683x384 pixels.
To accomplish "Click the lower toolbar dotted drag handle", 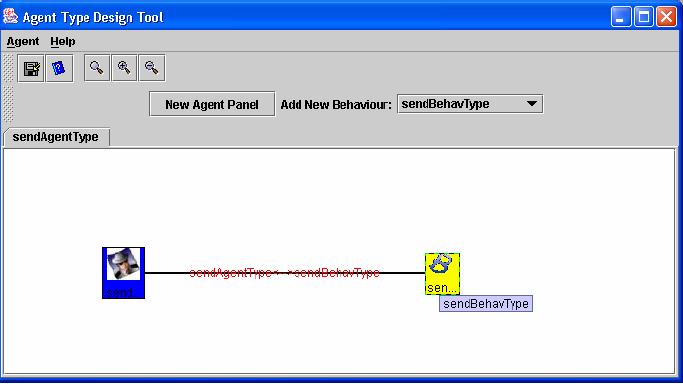I will click(8, 104).
